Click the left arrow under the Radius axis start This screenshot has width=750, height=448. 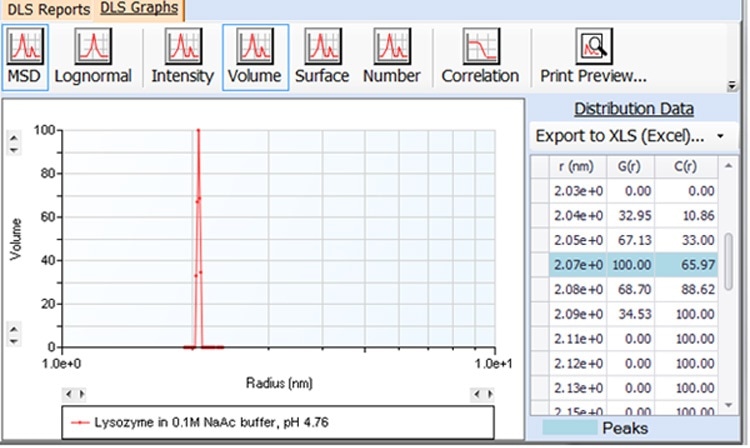pos(65,393)
